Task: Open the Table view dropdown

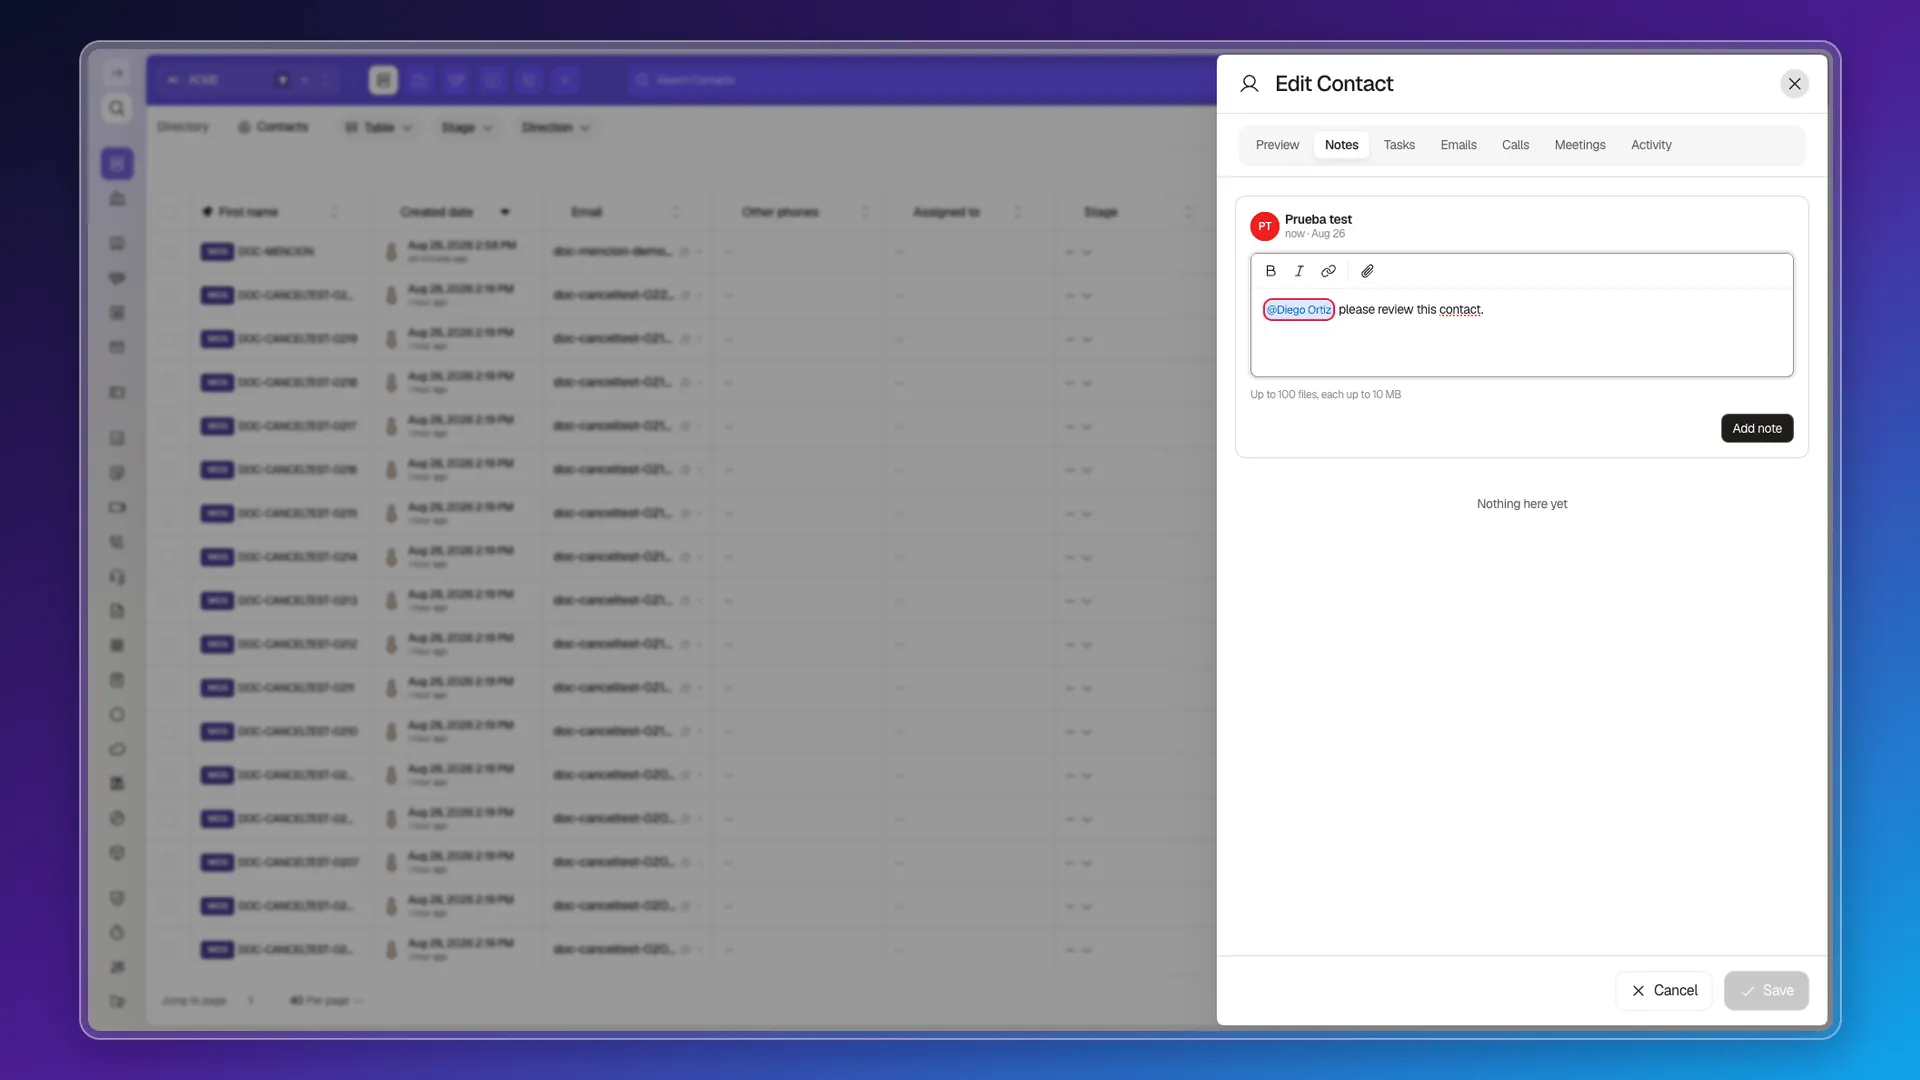Action: tap(378, 128)
